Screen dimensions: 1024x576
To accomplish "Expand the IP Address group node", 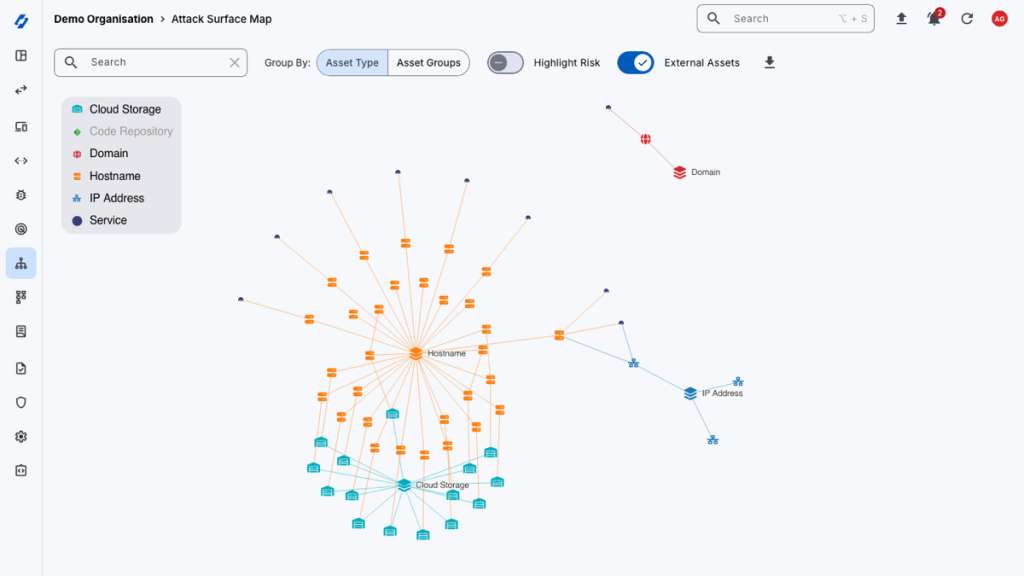I will (688, 393).
